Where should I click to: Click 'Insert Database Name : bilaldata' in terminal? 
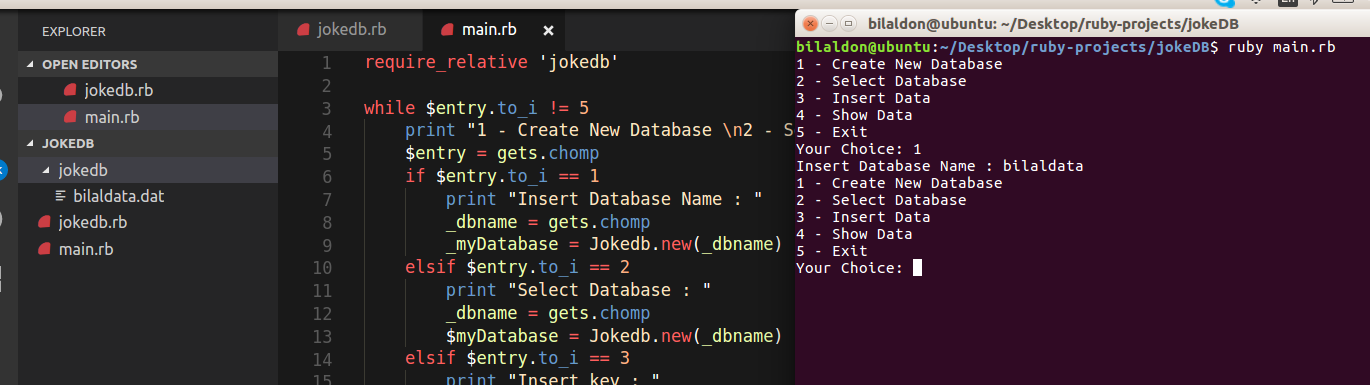[x=940, y=166]
